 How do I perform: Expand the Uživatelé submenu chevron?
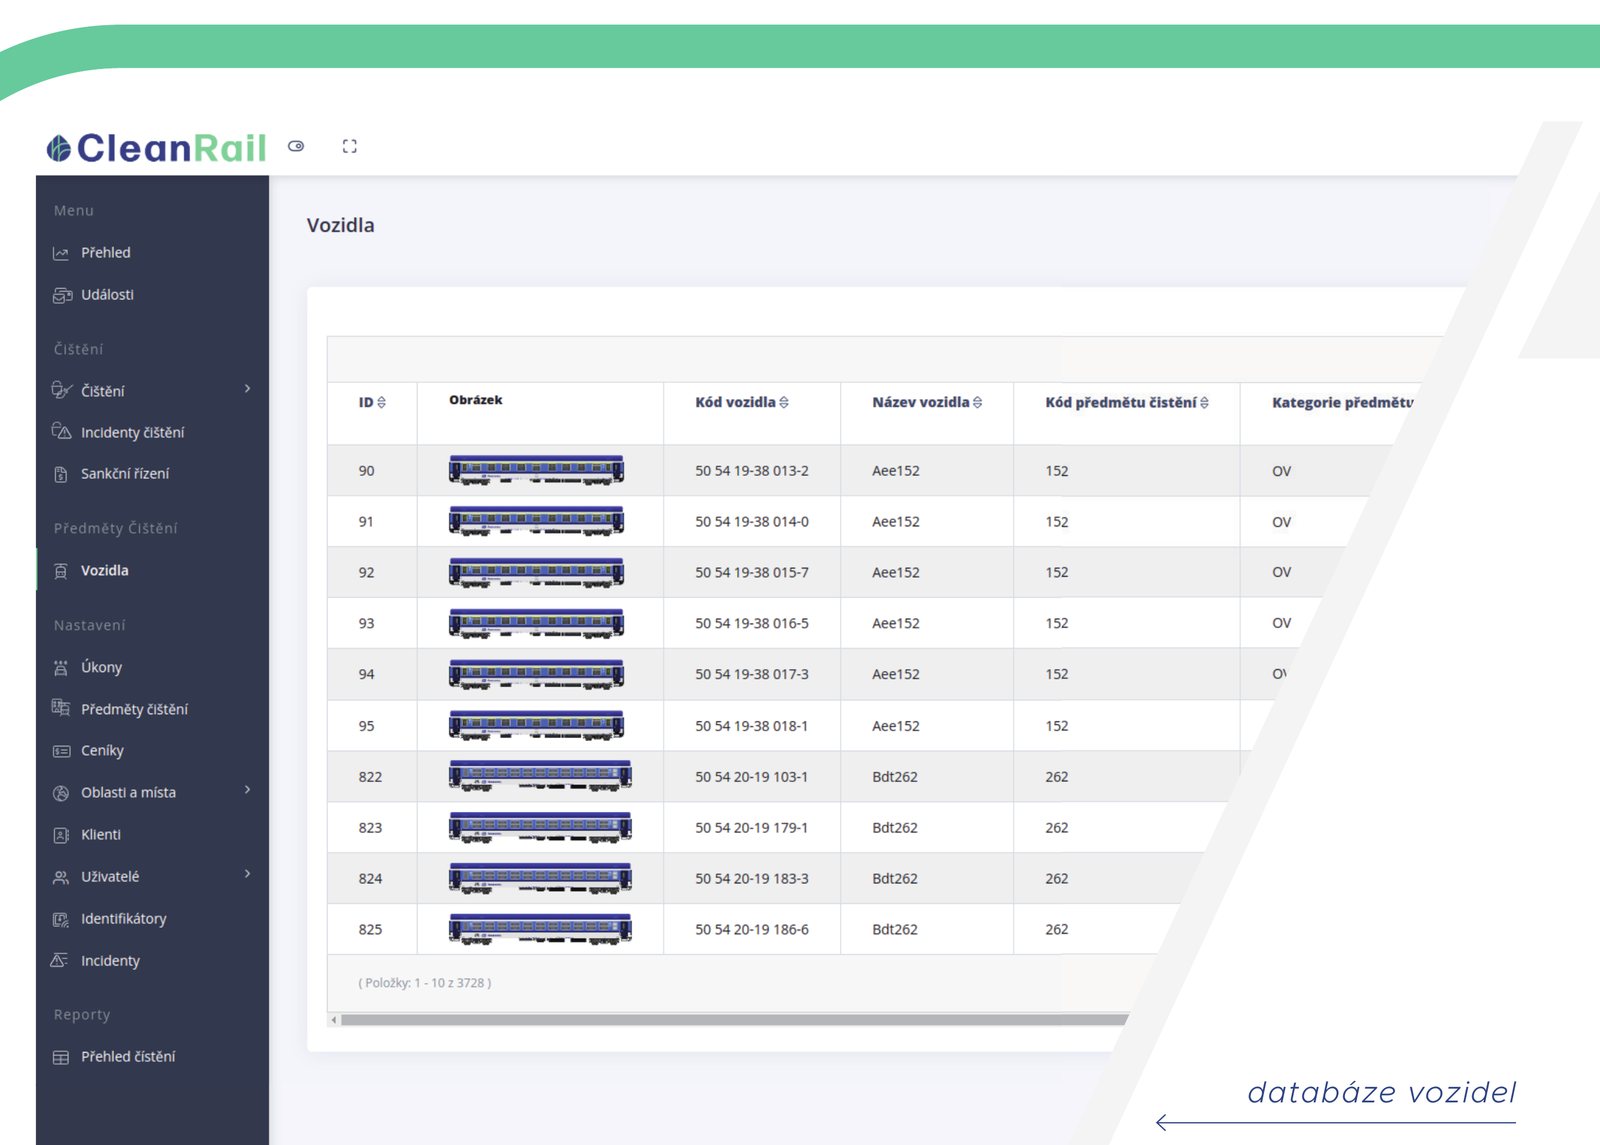247,875
